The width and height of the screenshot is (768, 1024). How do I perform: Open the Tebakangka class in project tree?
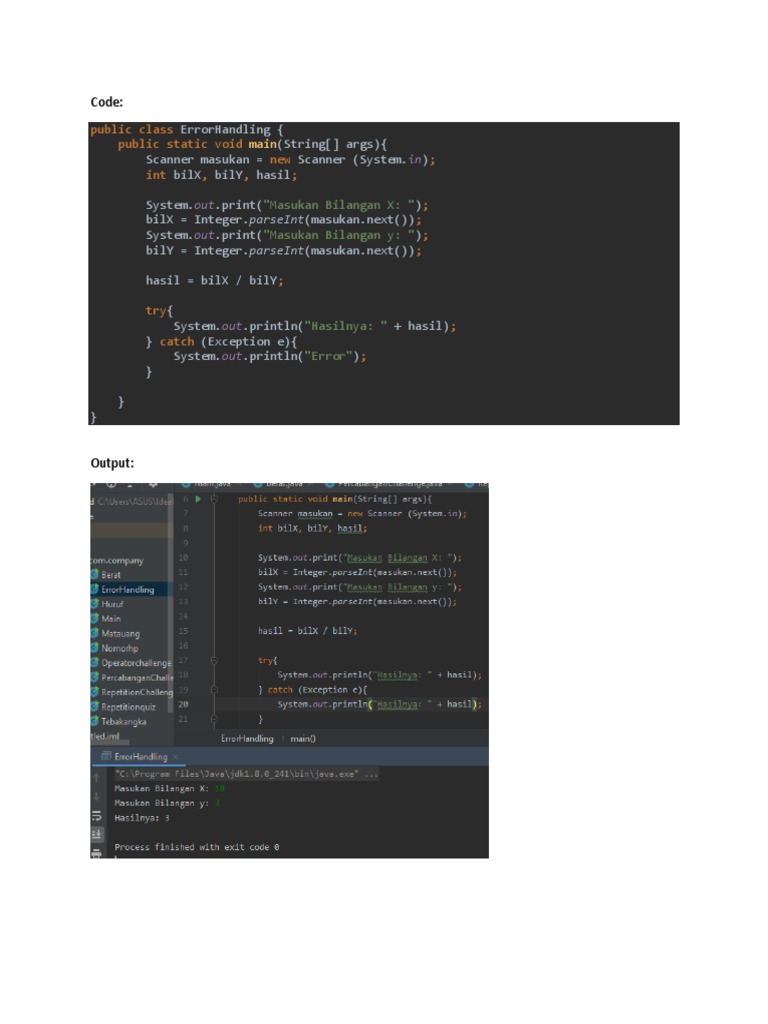point(123,722)
